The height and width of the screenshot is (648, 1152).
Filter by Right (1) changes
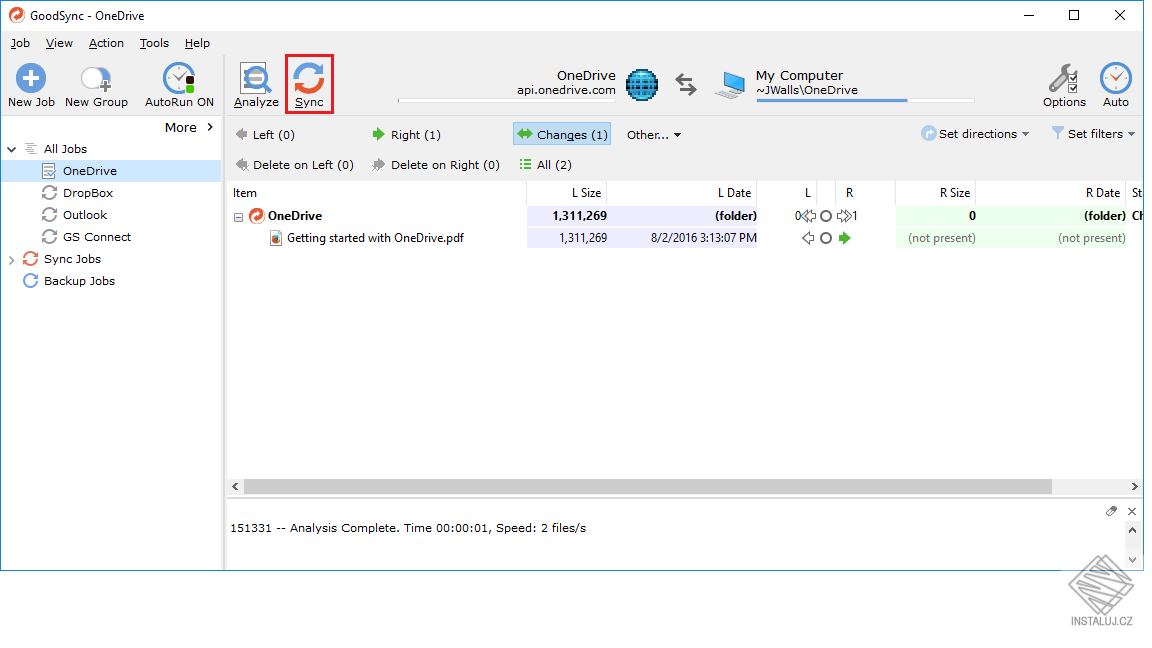coord(406,134)
